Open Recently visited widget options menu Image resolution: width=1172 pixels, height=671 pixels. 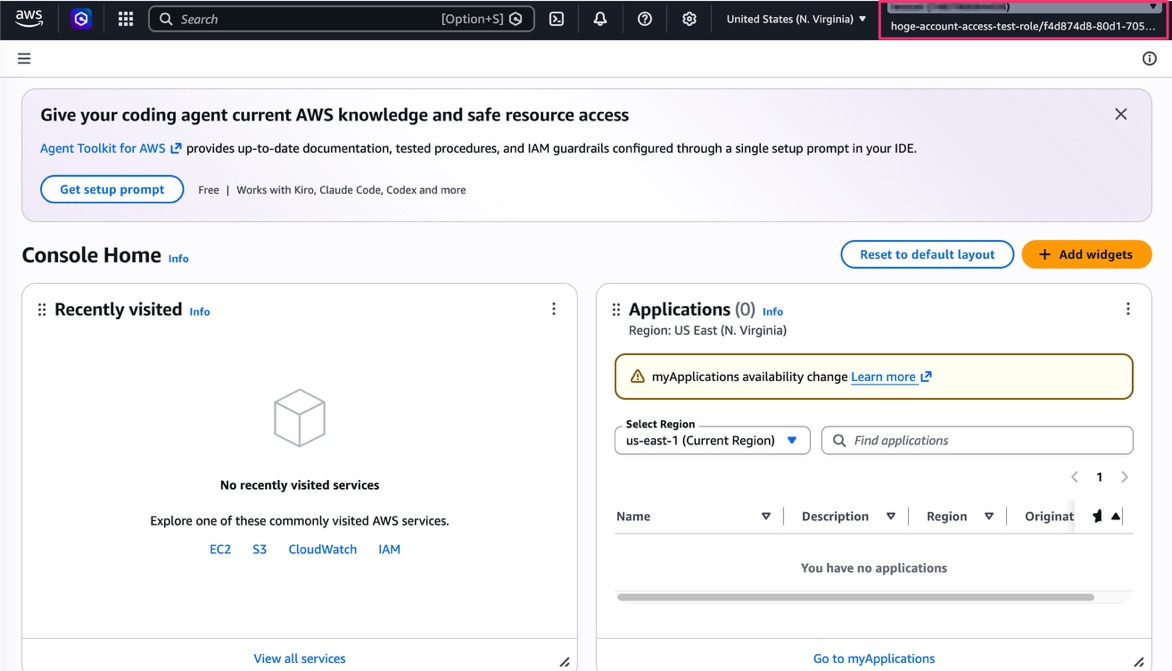click(554, 309)
